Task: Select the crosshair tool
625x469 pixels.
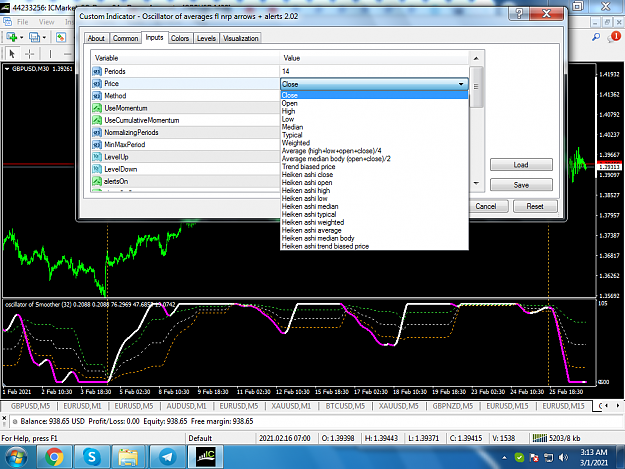Action: click(29, 53)
